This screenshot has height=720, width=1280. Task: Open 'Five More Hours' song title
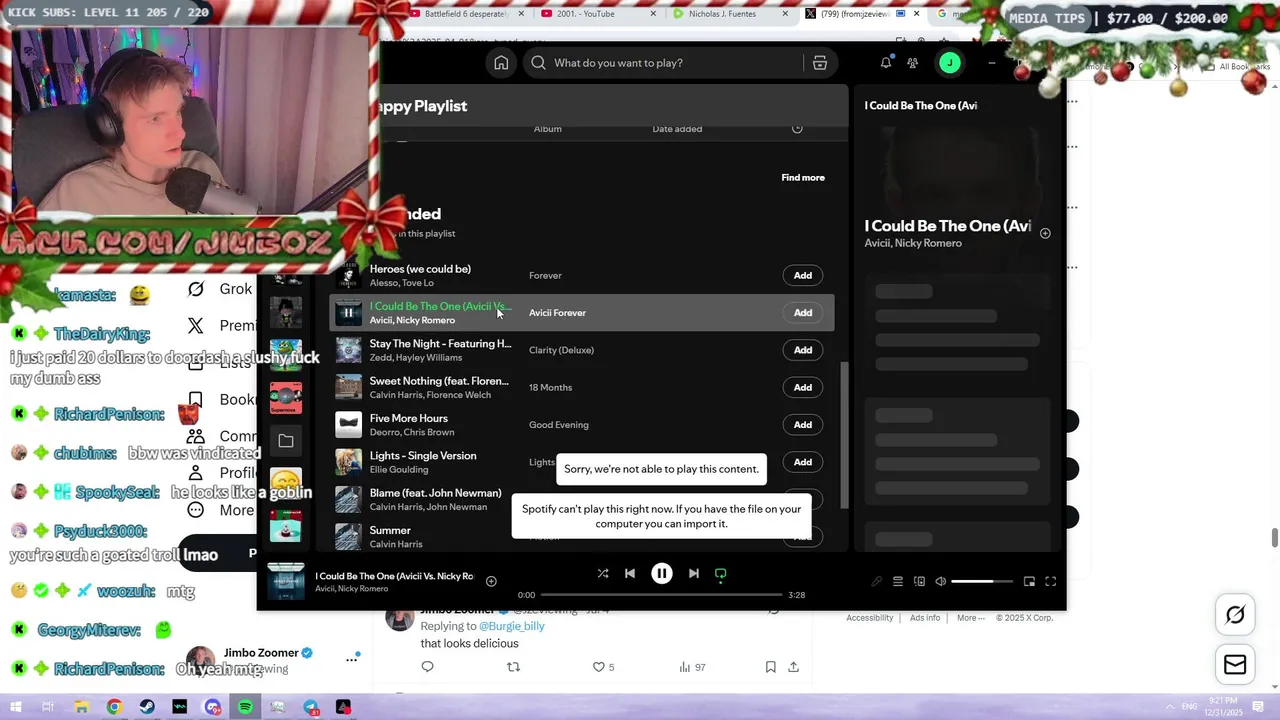tap(409, 419)
